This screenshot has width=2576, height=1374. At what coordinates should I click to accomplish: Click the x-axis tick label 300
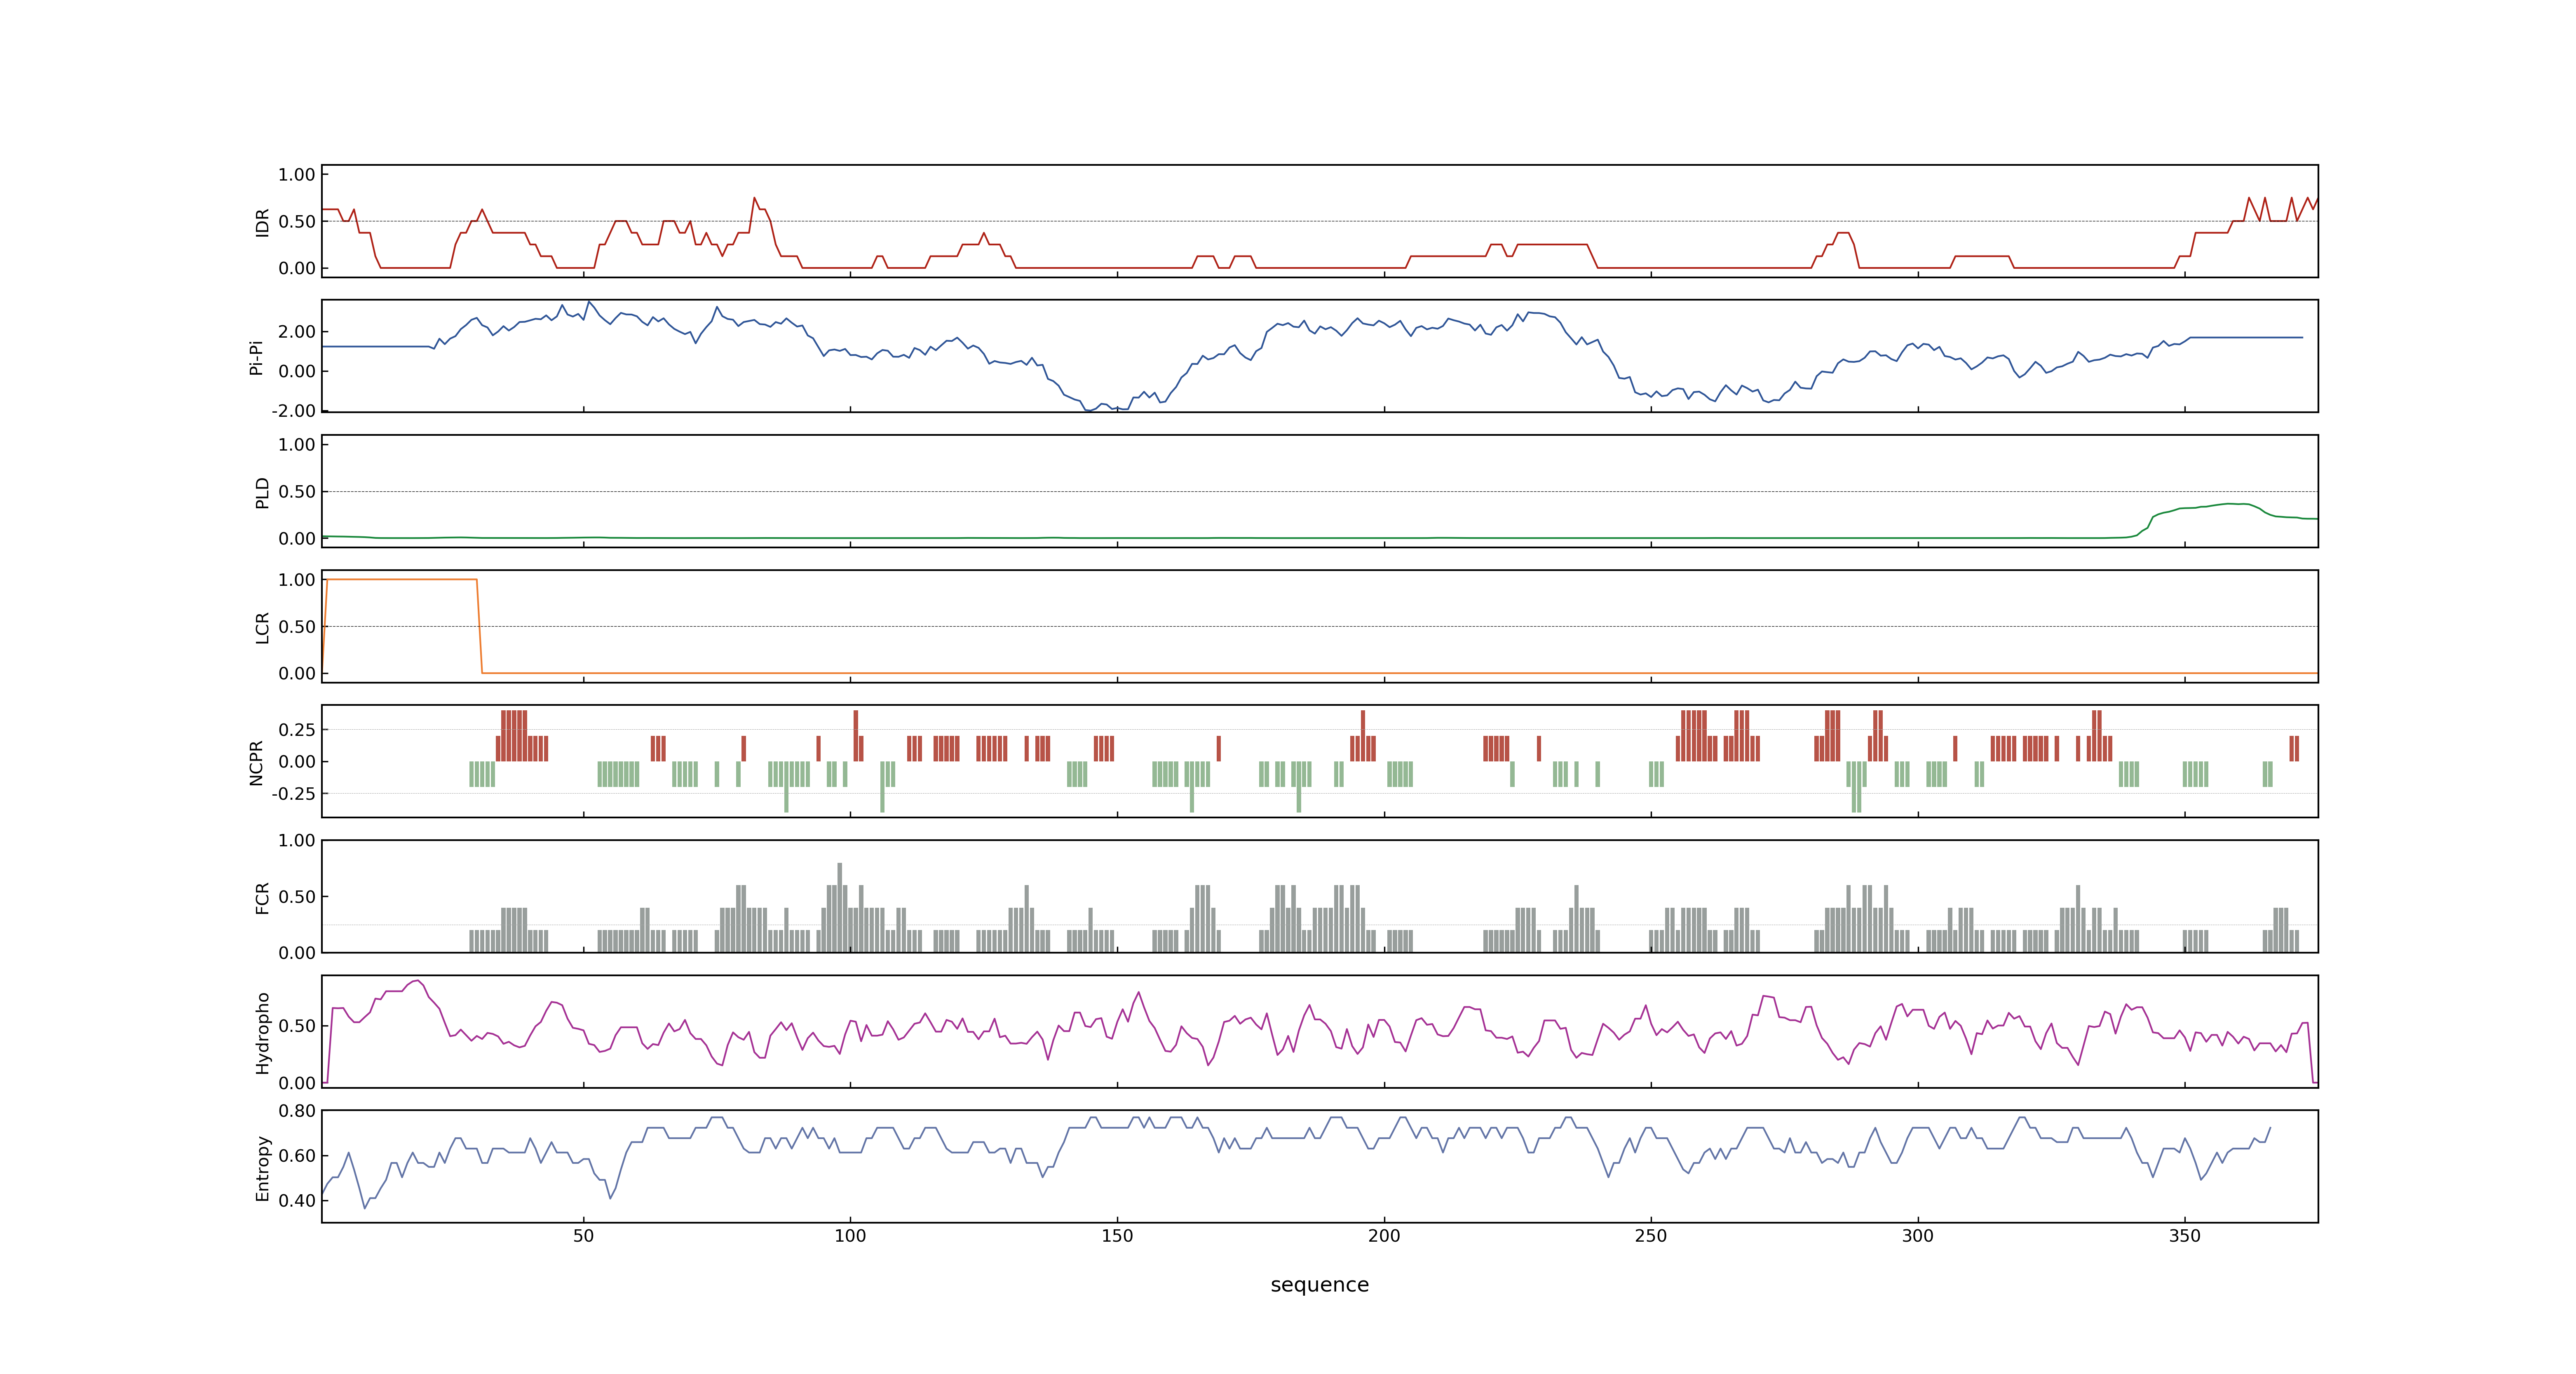coord(1918,1236)
